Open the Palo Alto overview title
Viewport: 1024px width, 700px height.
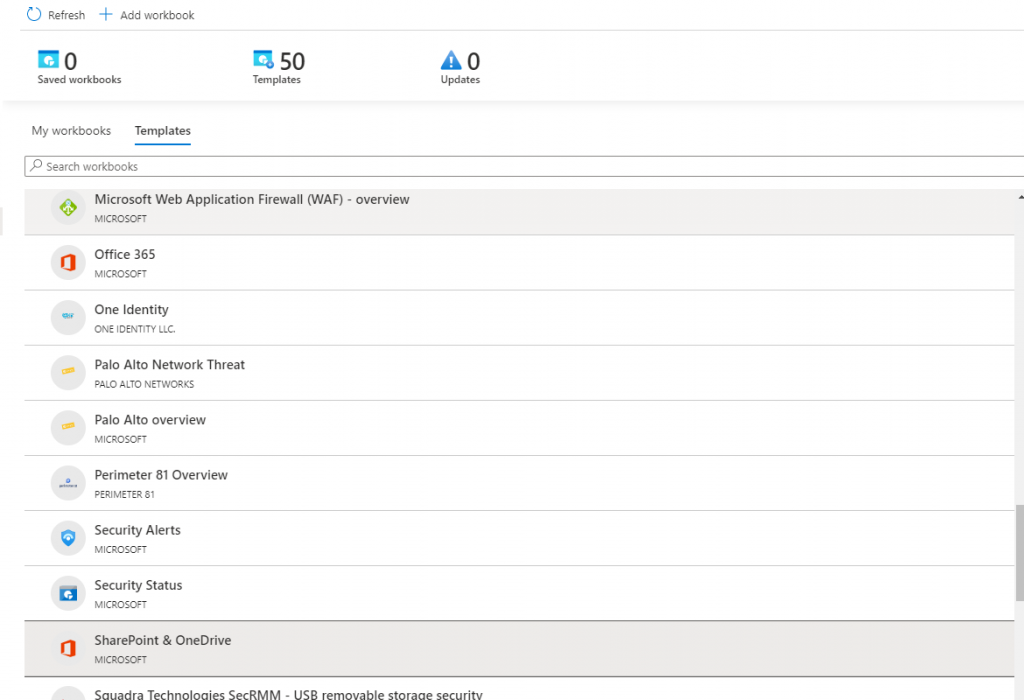tap(150, 419)
